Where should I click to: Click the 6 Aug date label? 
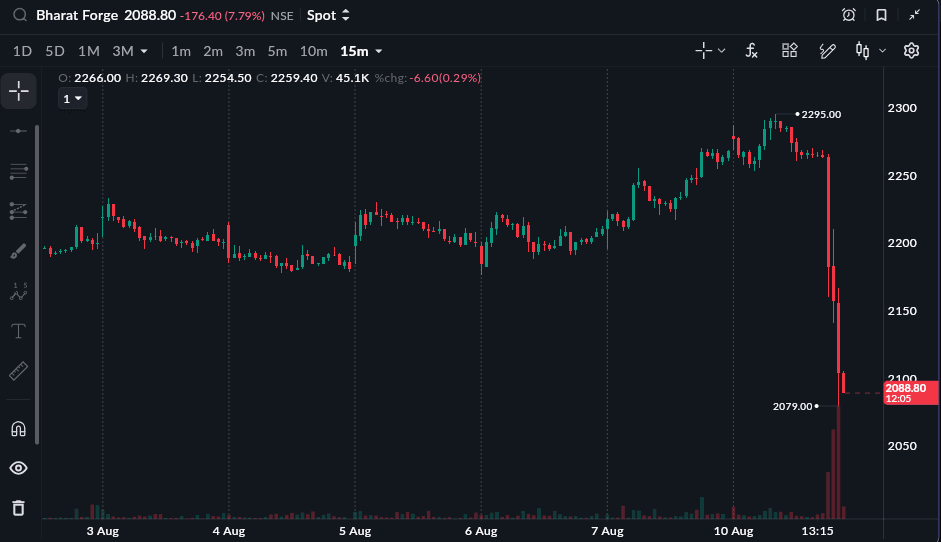tap(481, 531)
